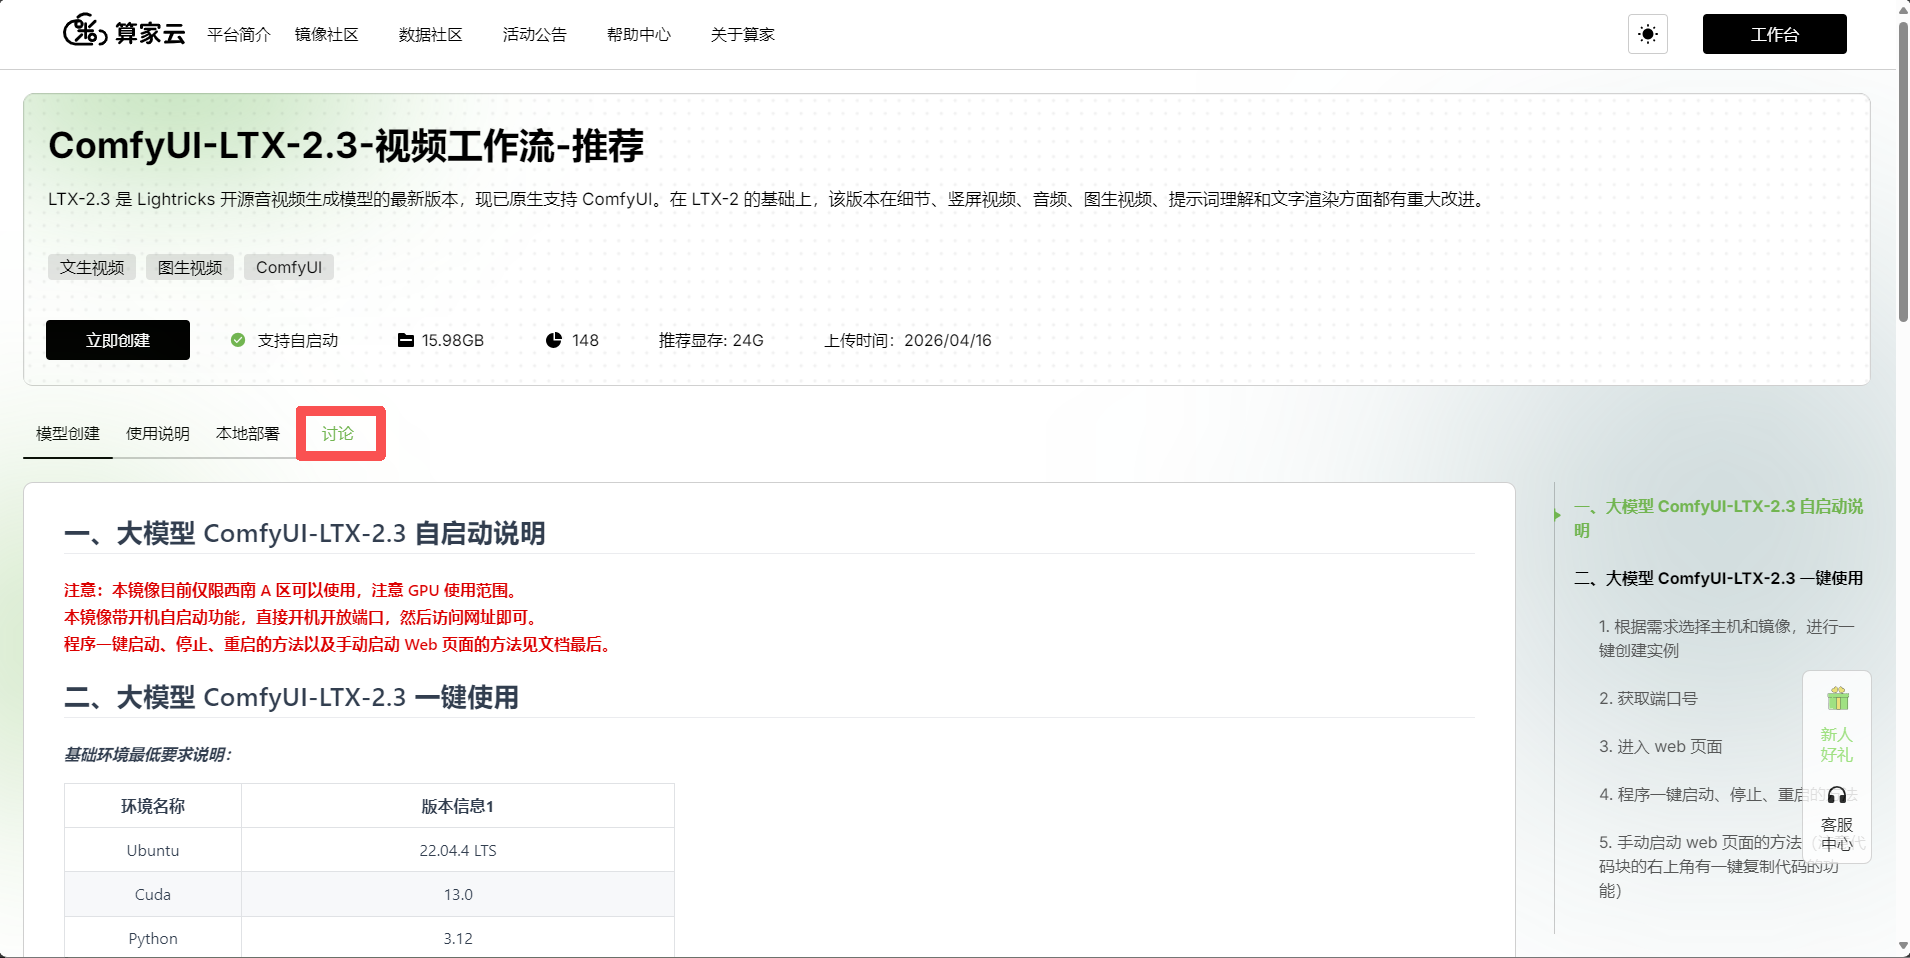Jump to 一键使用 section in the outline
The image size is (1910, 958).
click(x=1718, y=578)
